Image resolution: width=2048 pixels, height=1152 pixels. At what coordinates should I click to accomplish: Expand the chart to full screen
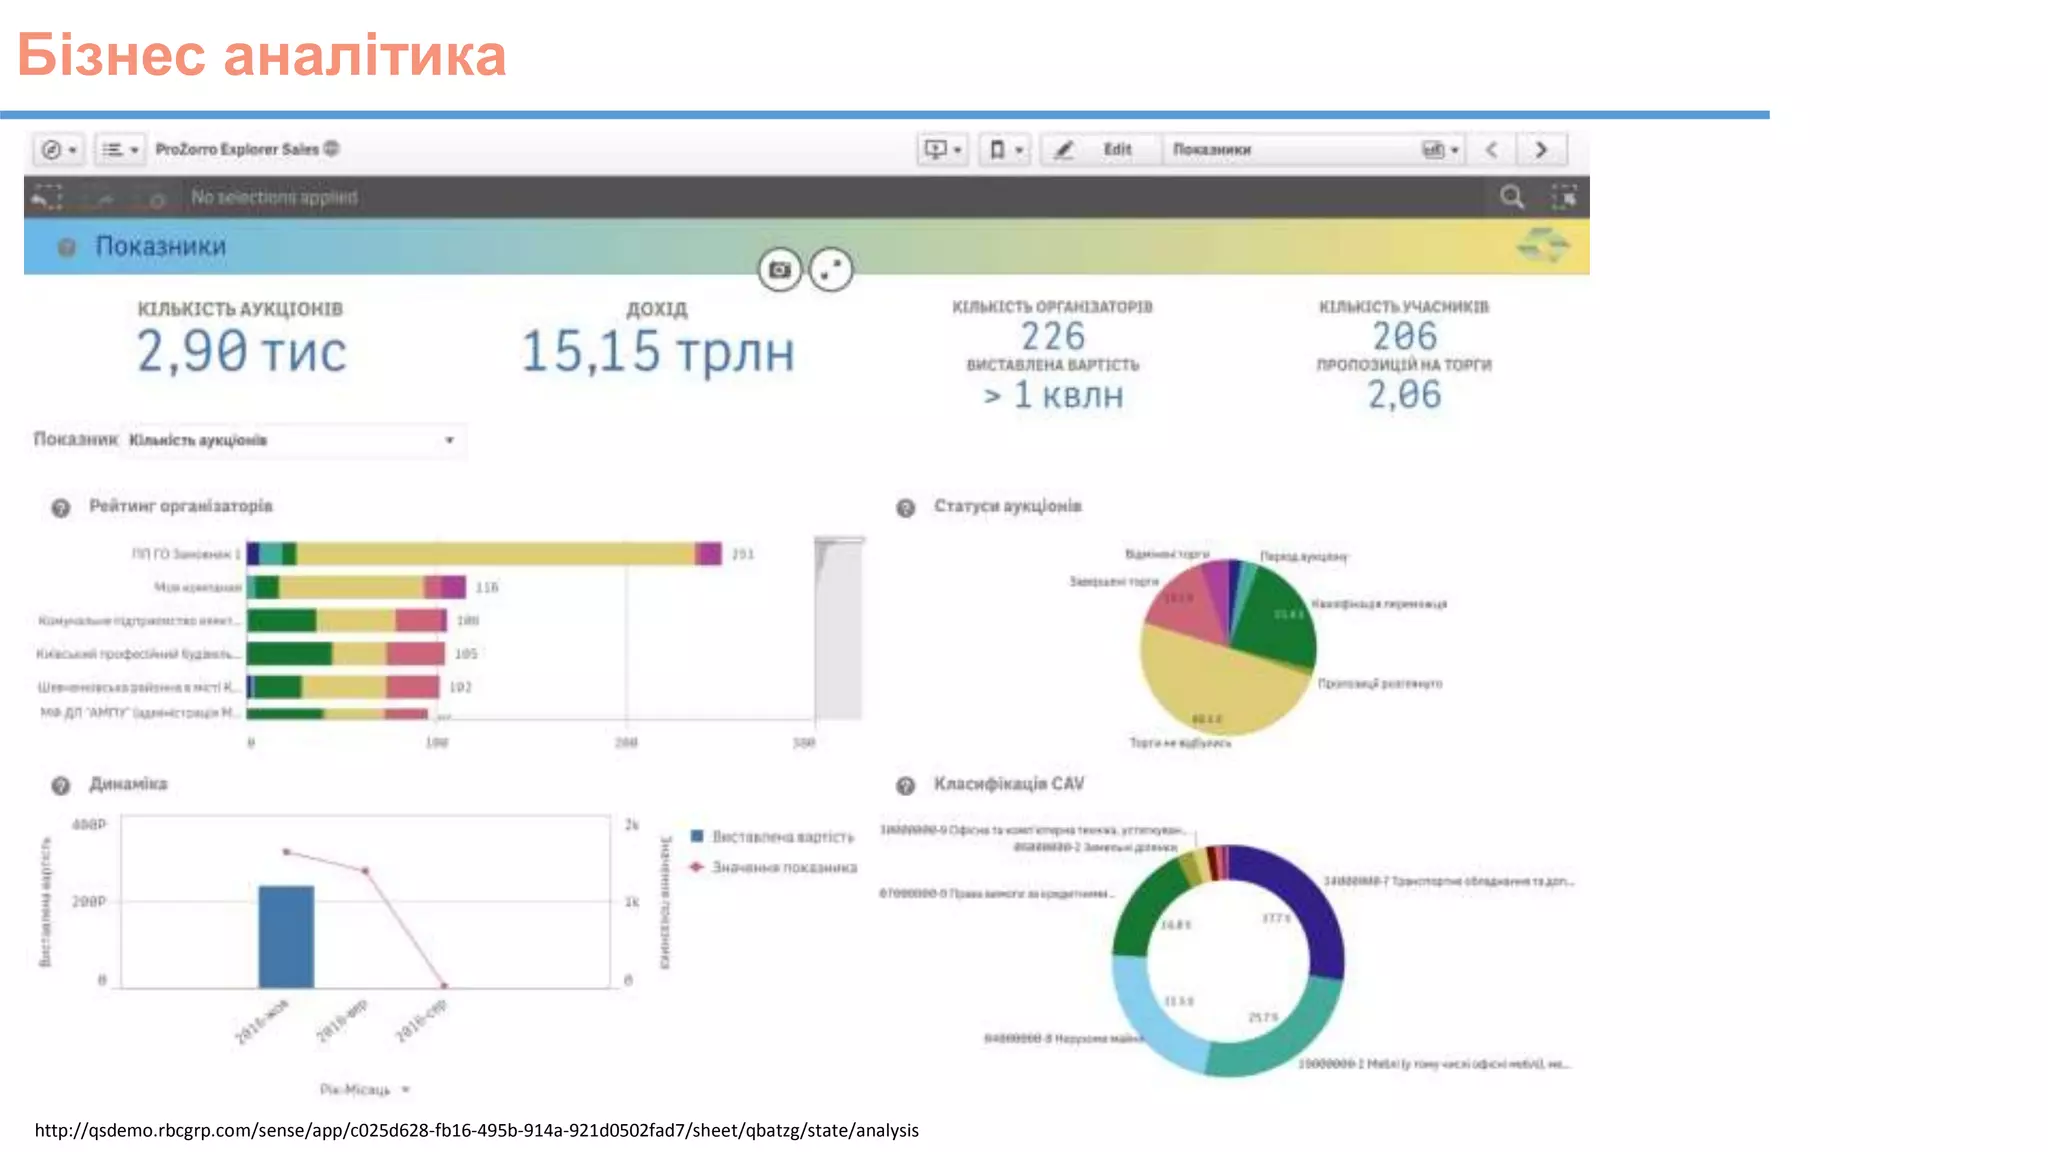(831, 270)
